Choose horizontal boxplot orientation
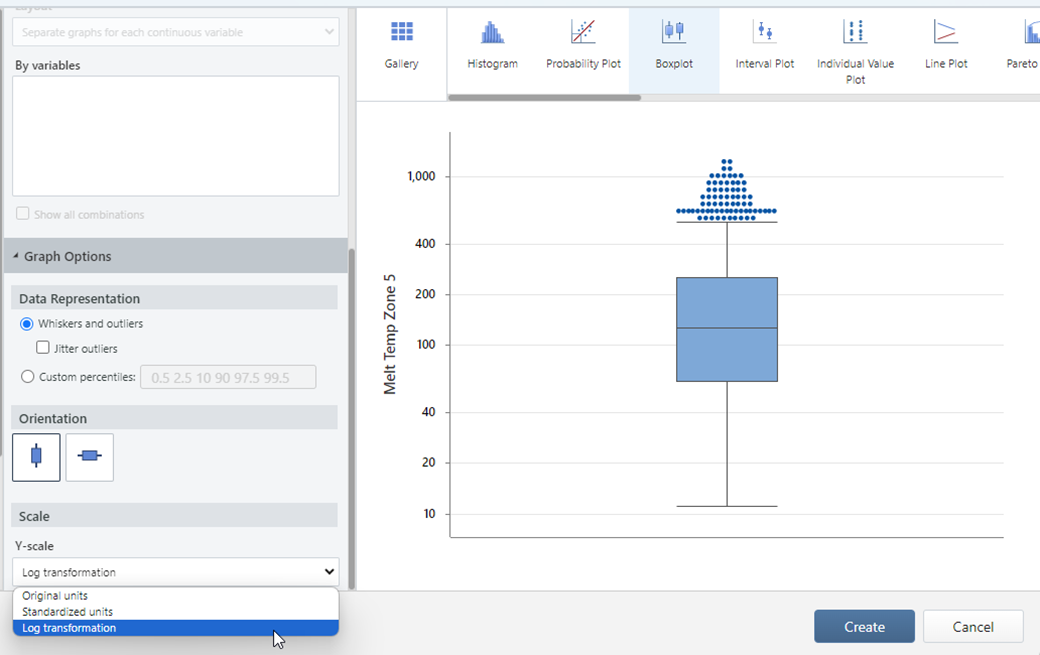The image size is (1040, 655). pyautogui.click(x=89, y=457)
